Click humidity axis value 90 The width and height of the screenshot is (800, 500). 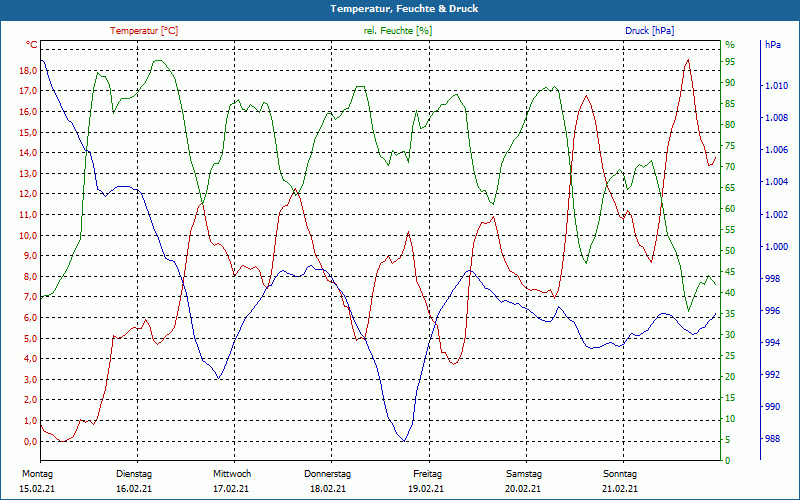[x=730, y=83]
